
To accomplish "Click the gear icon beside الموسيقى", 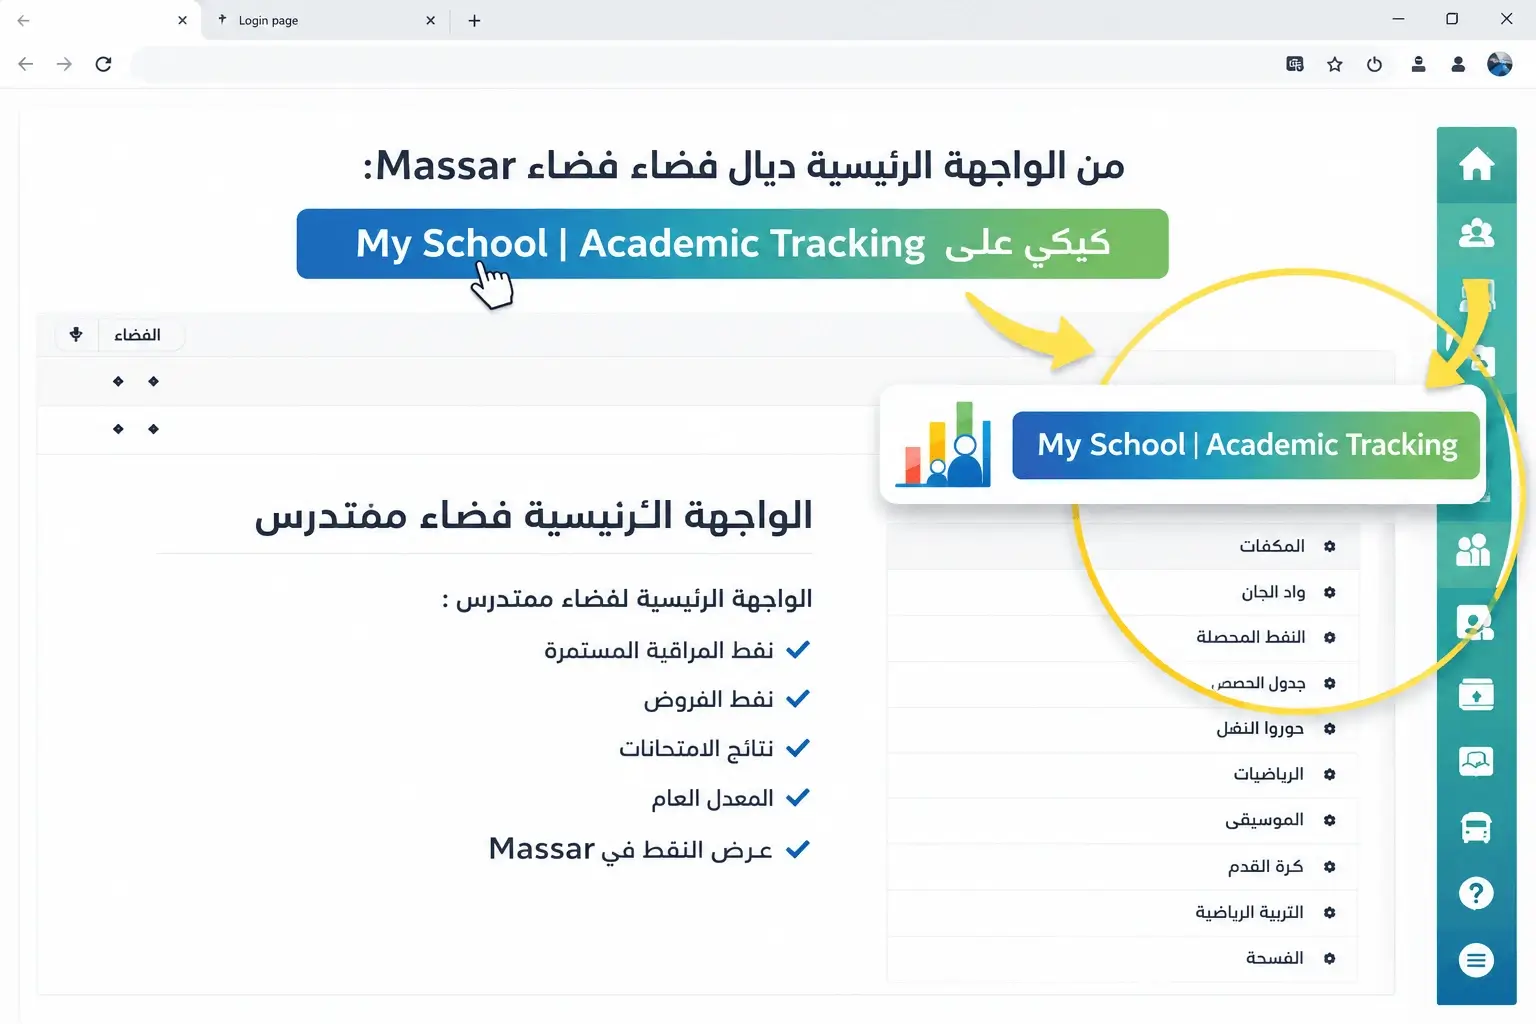I will tap(1330, 820).
